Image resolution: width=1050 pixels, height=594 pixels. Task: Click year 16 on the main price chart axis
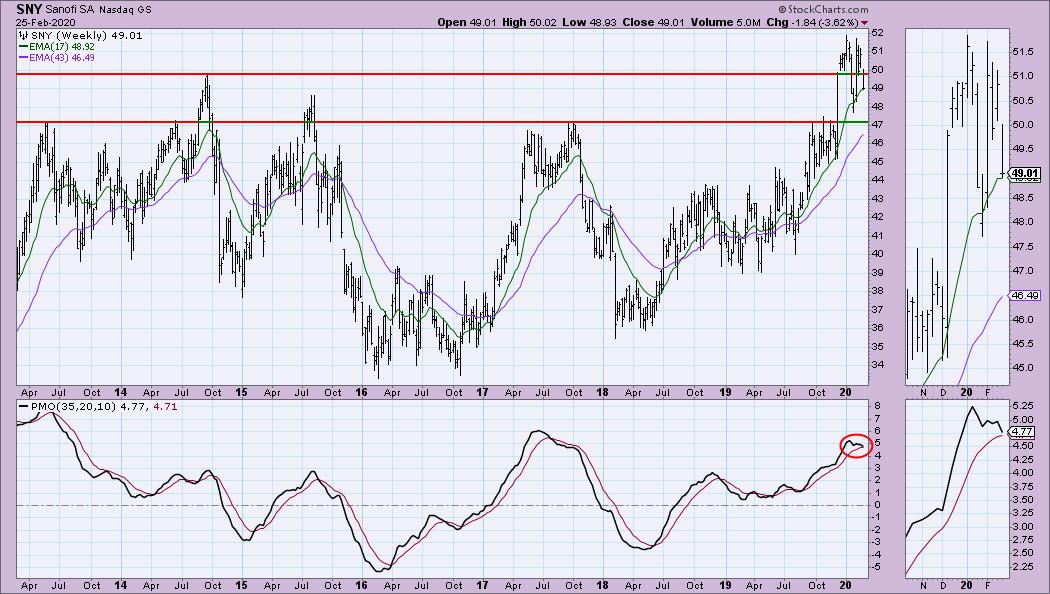tap(361, 392)
